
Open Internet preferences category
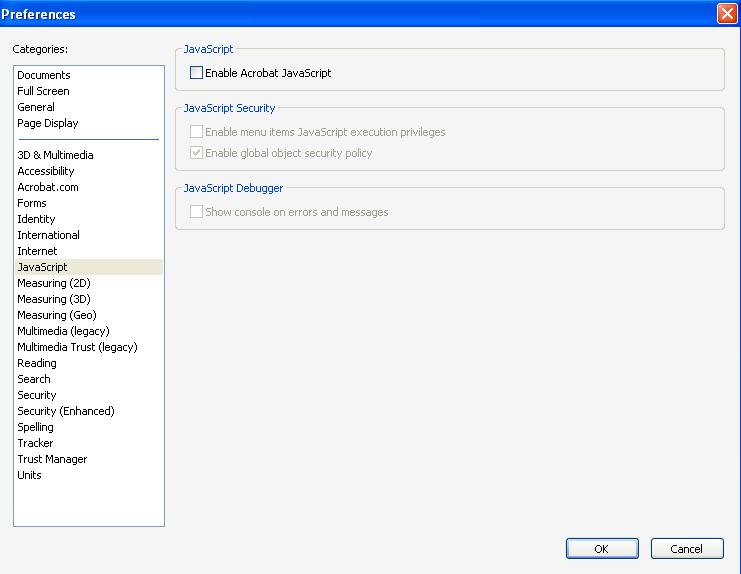tap(37, 251)
